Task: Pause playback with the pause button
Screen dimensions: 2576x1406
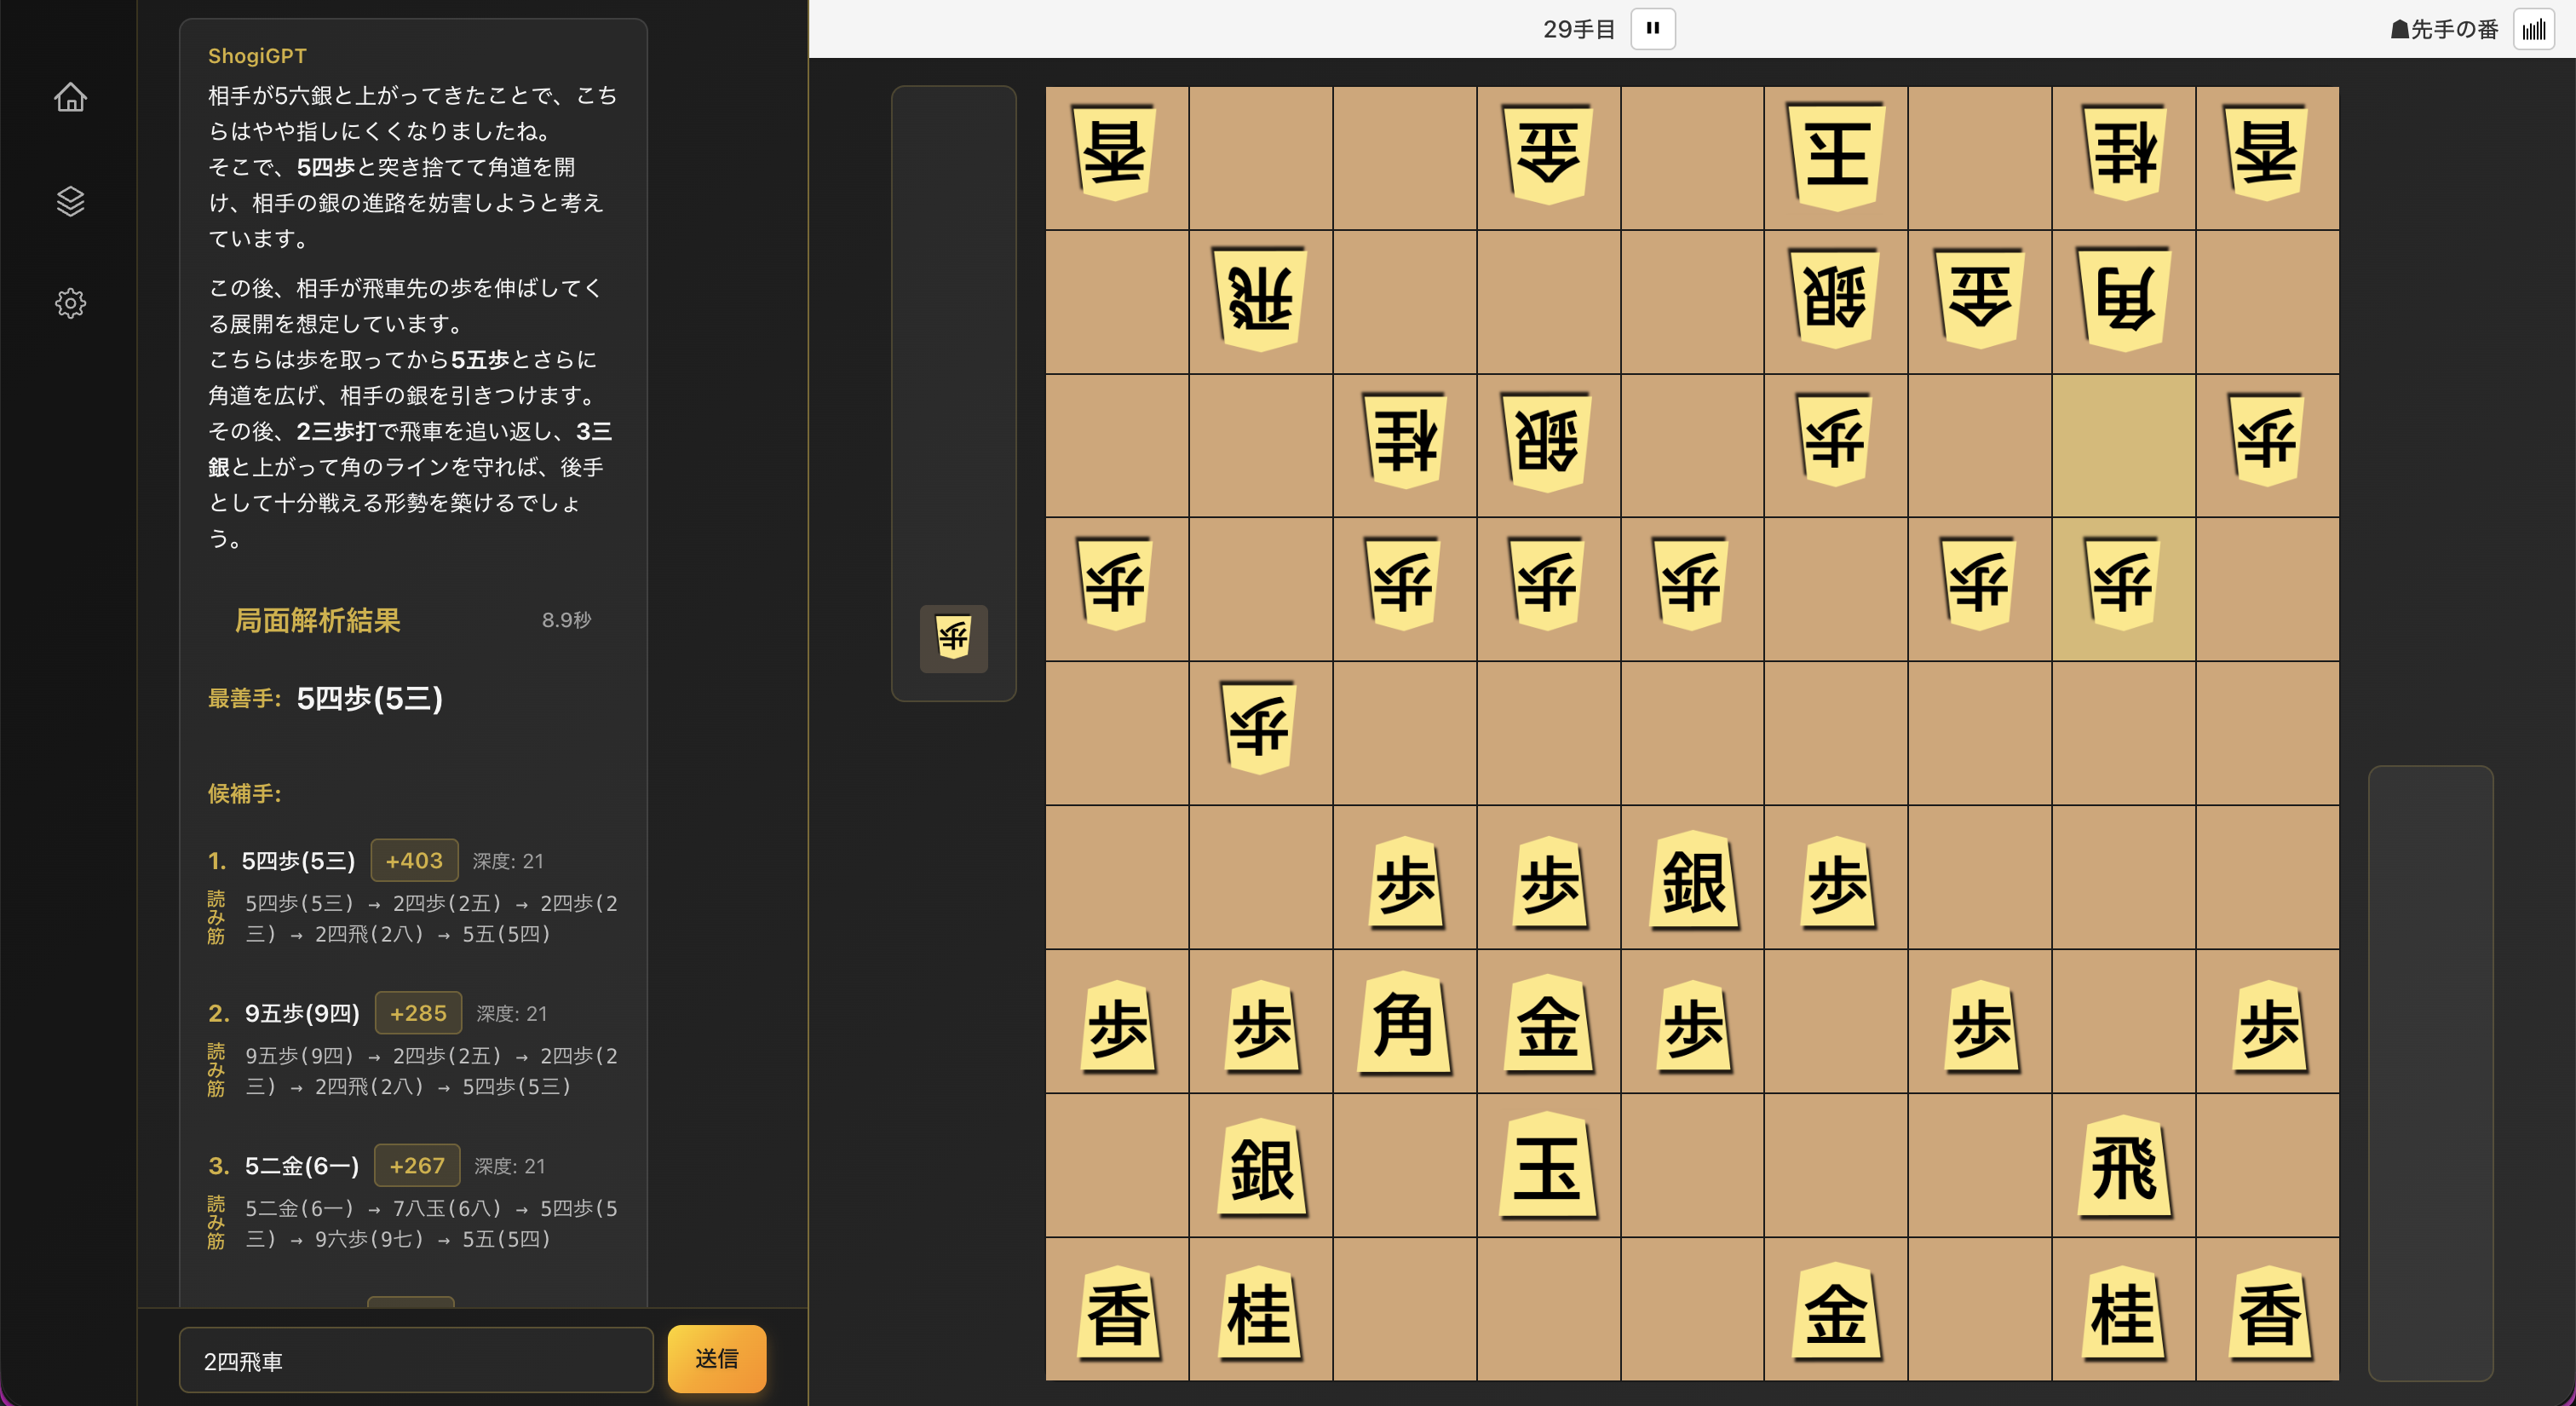Action: click(1652, 29)
